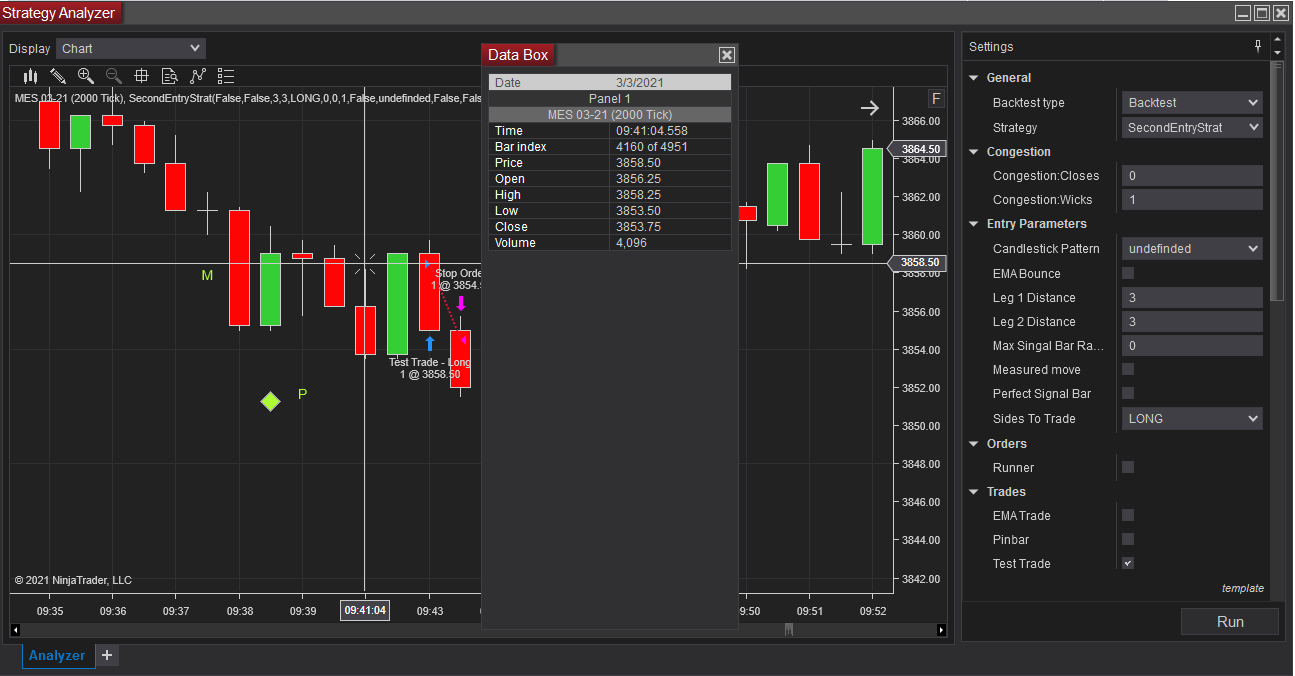Click the Settings panel up arrow
This screenshot has height=676, width=1295.
tap(1277, 40)
